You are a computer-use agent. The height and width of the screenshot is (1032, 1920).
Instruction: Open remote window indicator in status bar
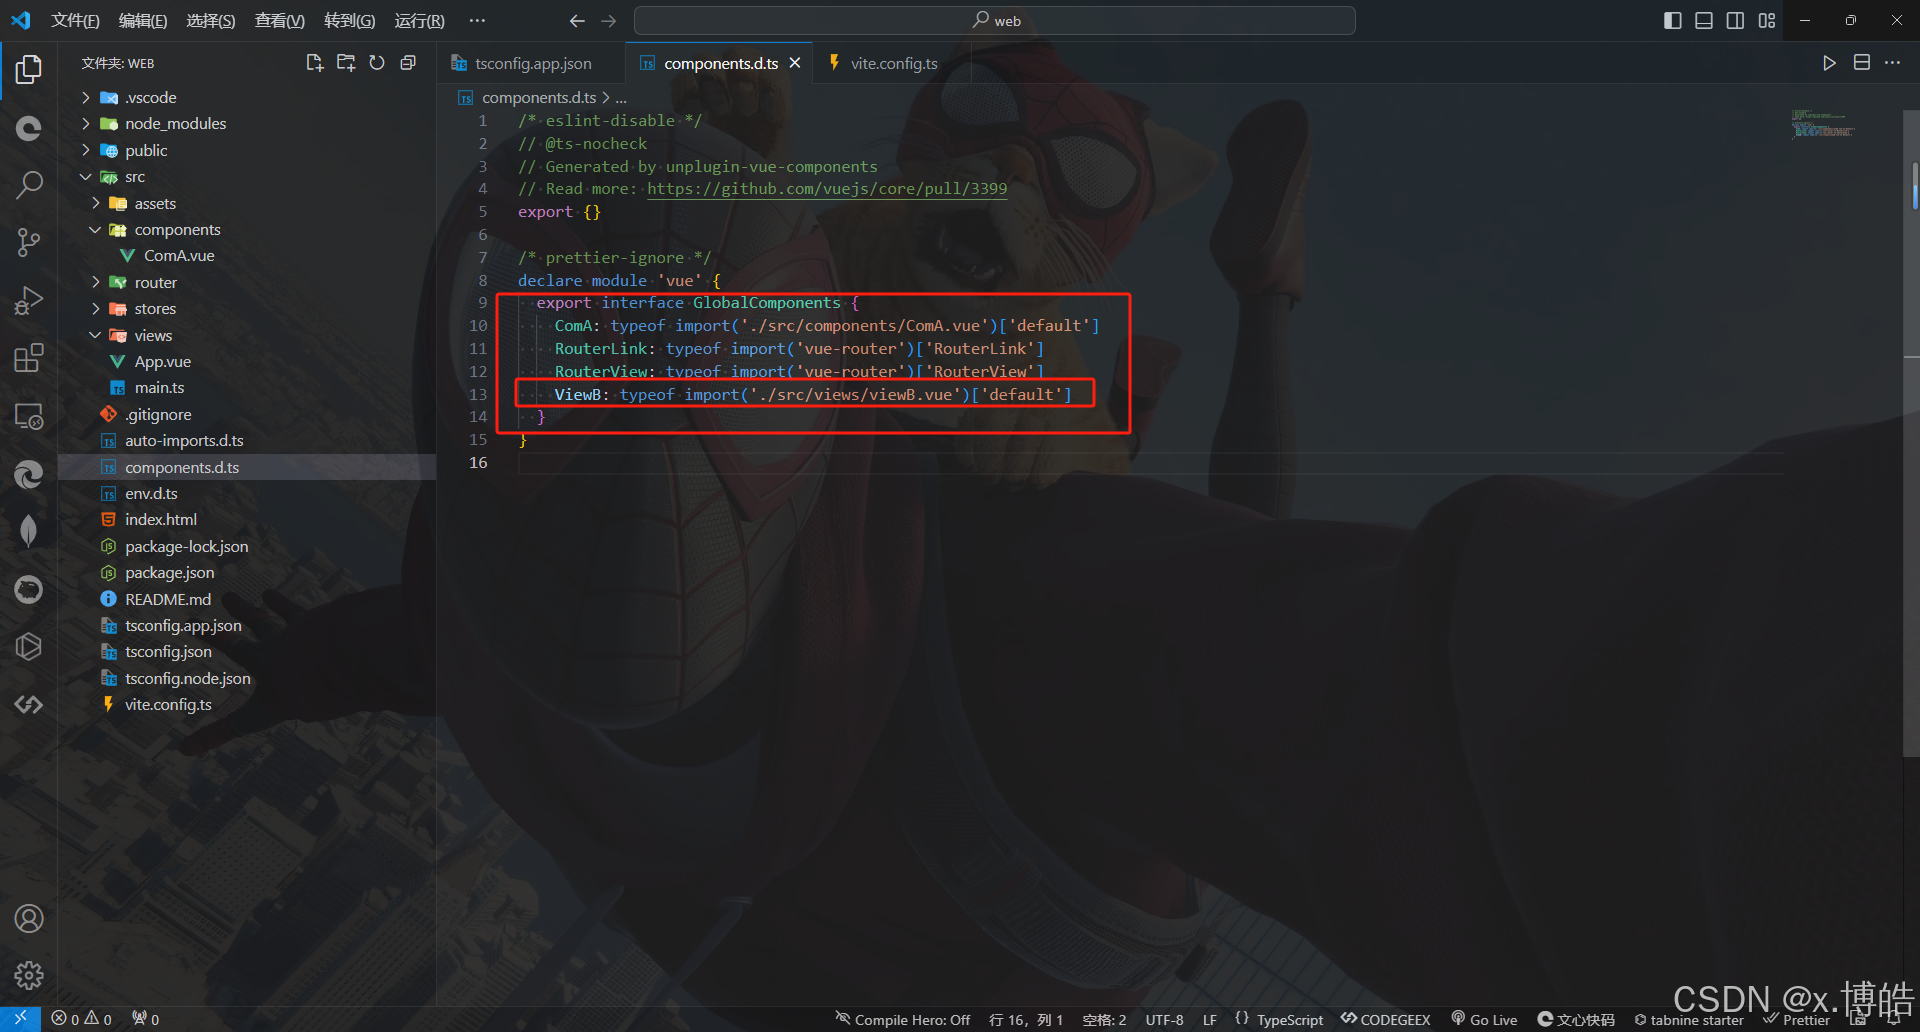[x=20, y=1019]
